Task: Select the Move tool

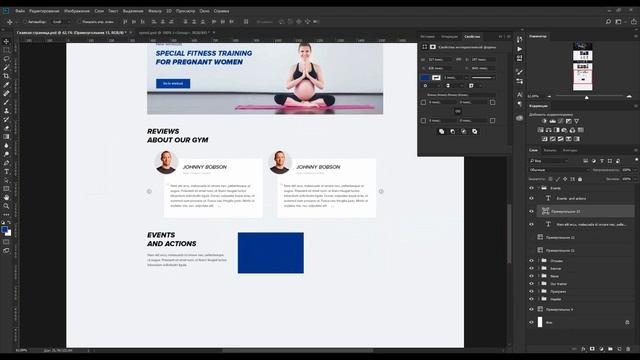Action: [6, 41]
